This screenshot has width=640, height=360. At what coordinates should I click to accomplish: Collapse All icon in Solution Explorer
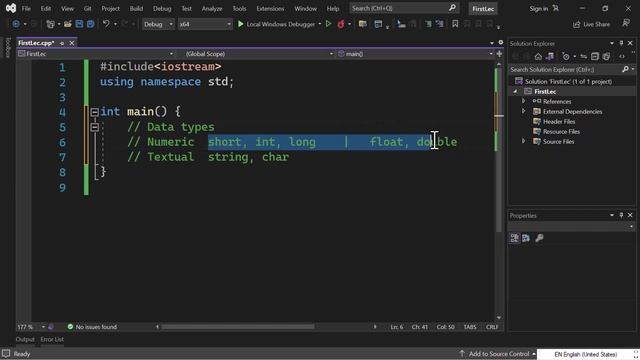(595, 56)
